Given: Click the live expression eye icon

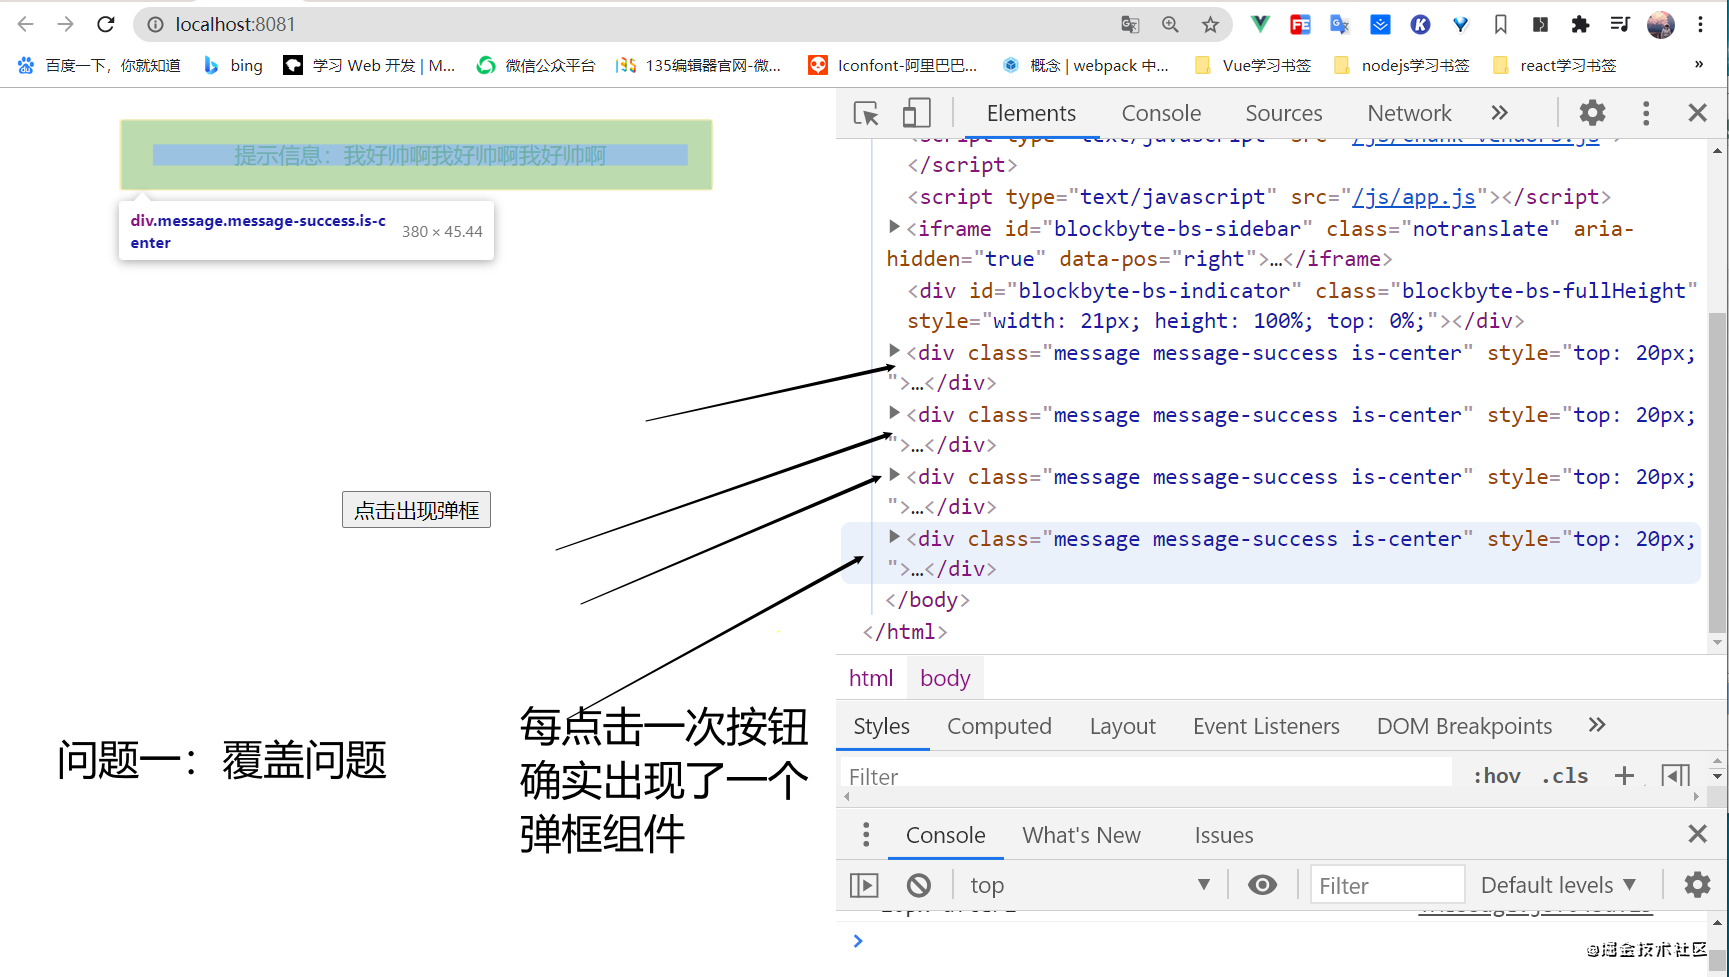Looking at the screenshot, I should pyautogui.click(x=1262, y=885).
